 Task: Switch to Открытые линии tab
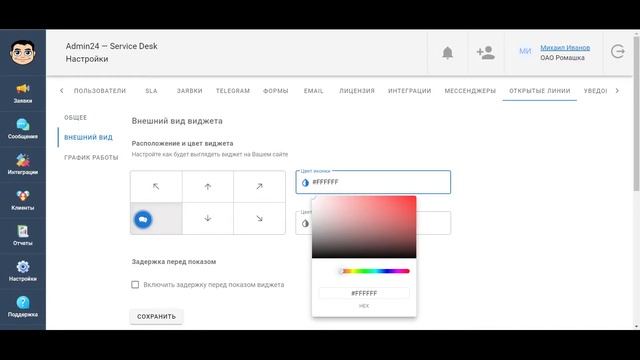coord(540,91)
